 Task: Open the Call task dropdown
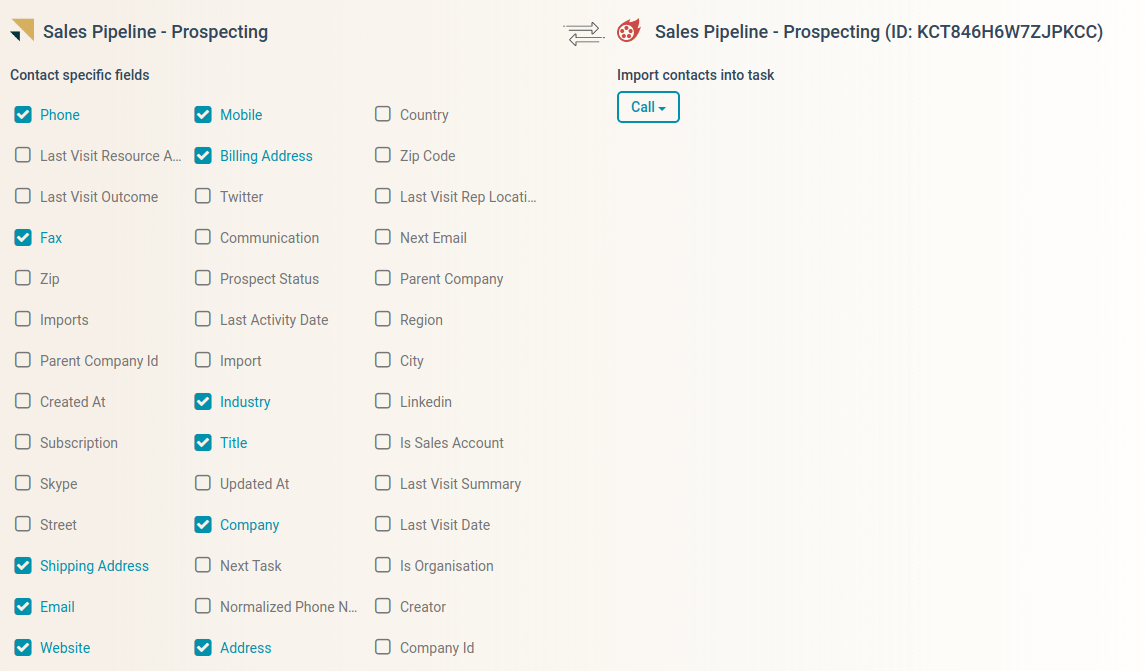648,107
